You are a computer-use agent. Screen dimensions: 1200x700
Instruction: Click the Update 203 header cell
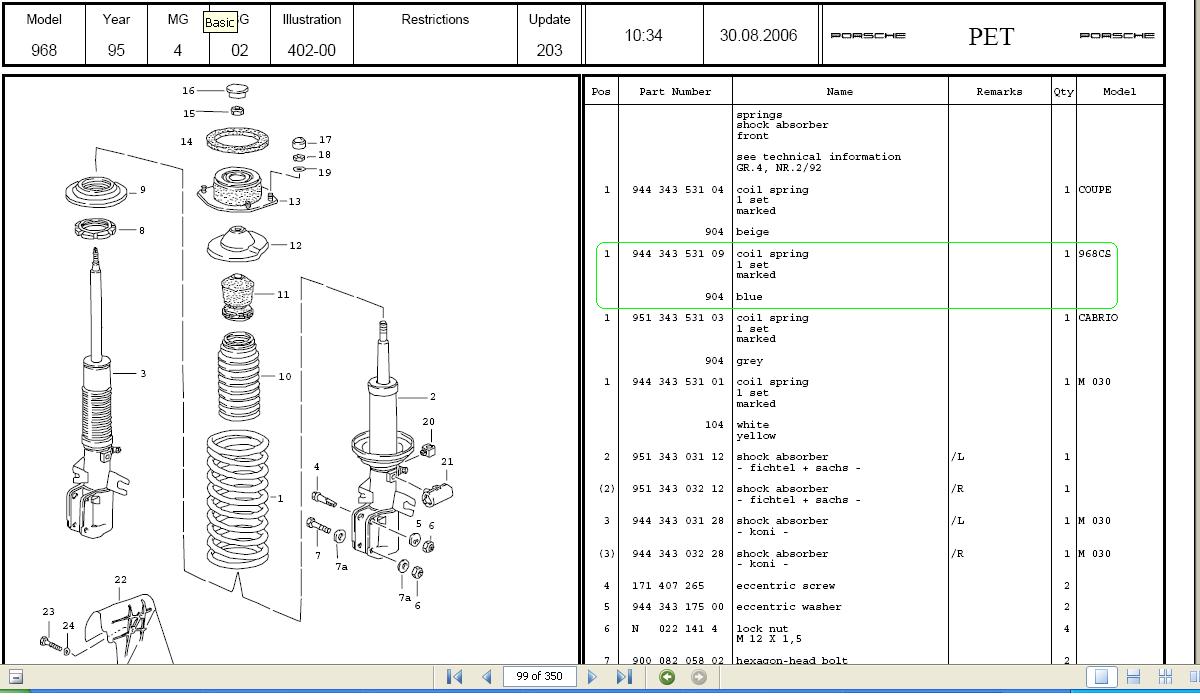[549, 35]
